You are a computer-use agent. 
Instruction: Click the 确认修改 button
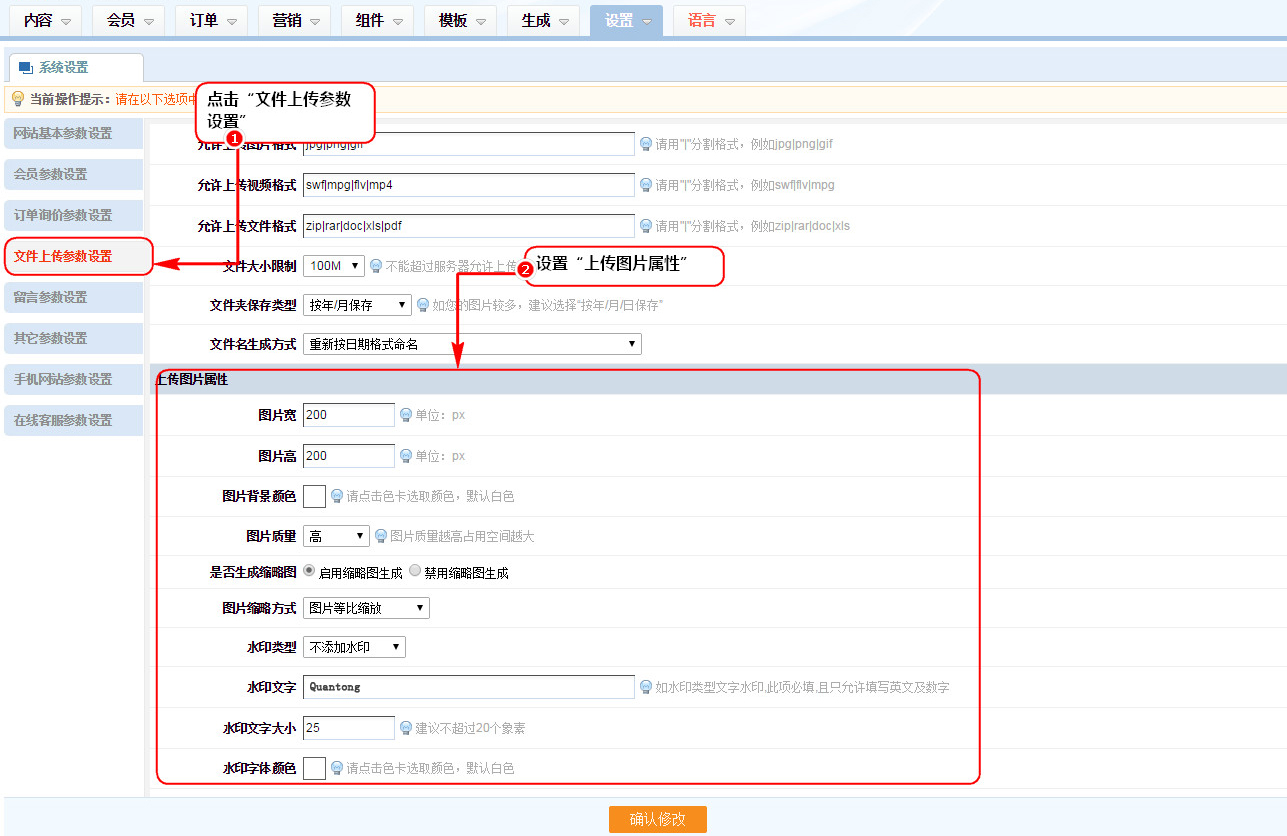click(x=657, y=819)
